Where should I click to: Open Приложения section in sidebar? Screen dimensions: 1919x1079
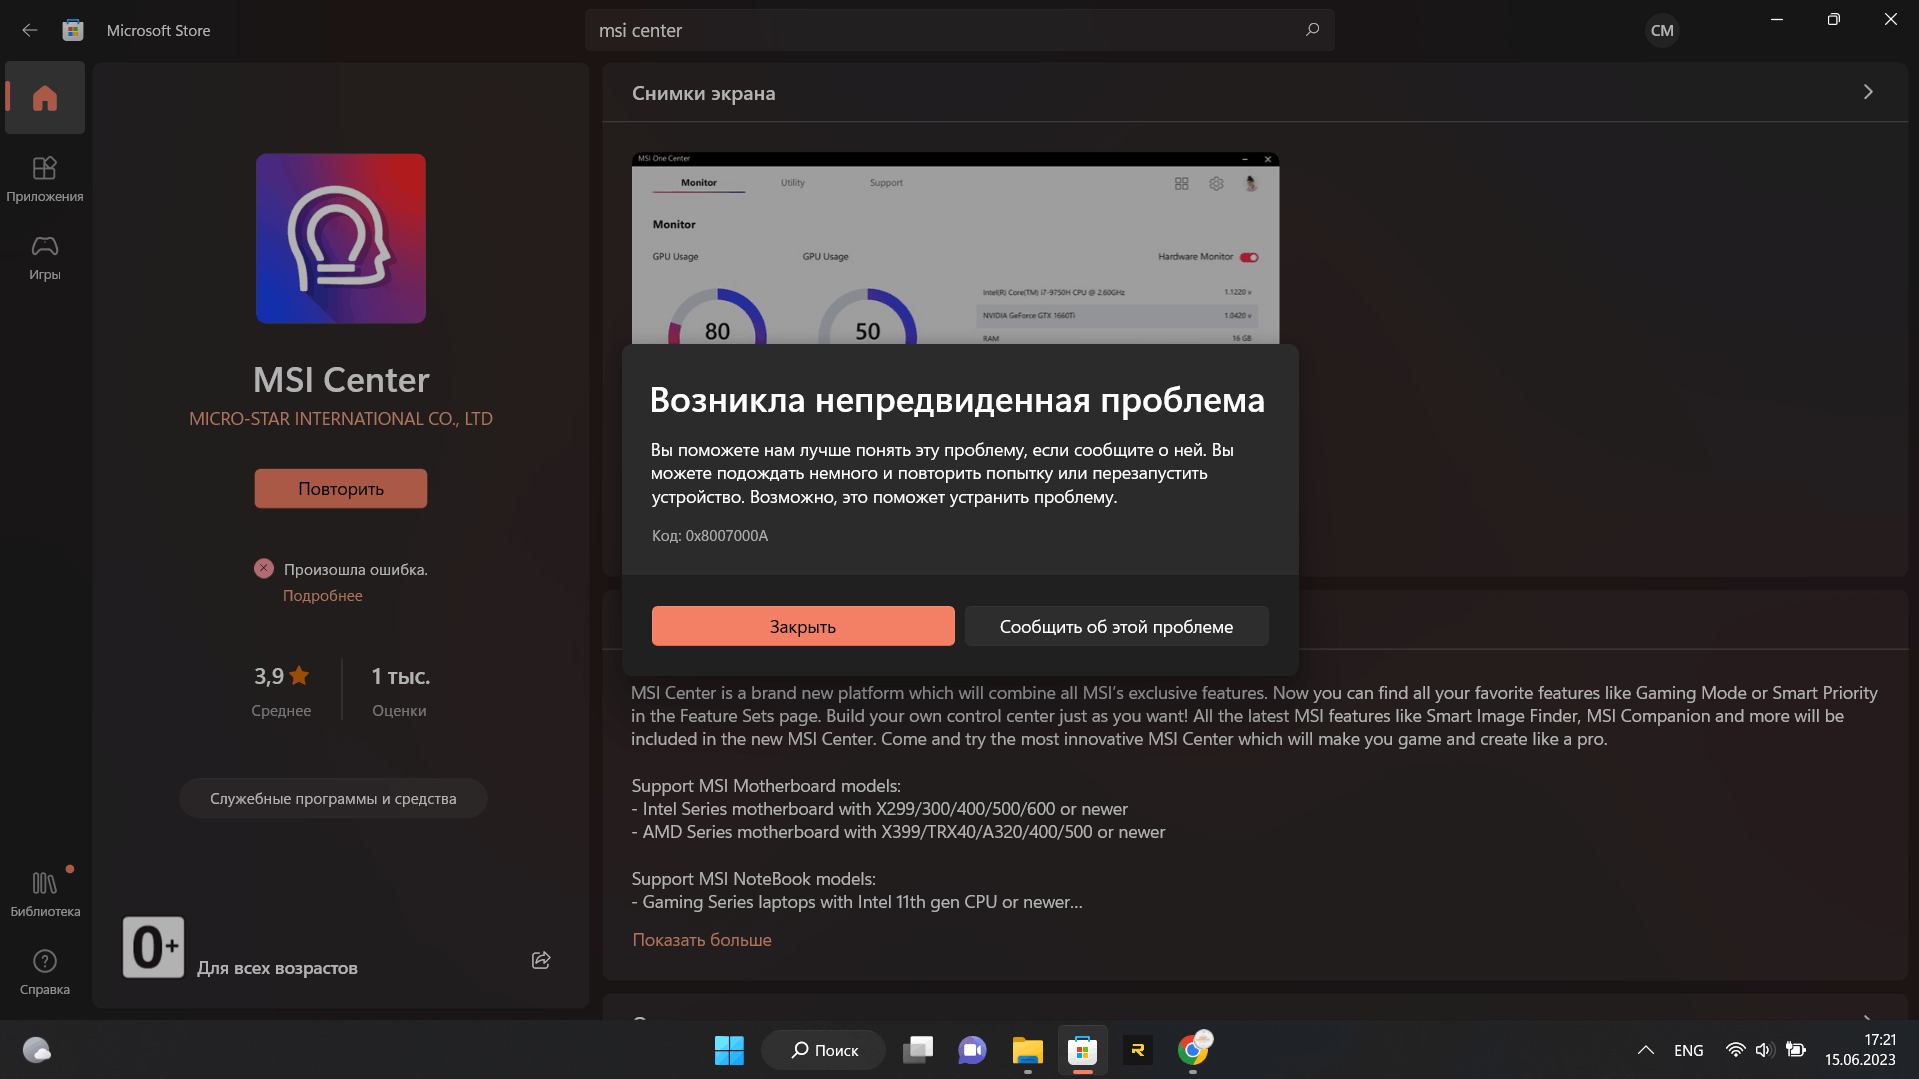(x=45, y=180)
